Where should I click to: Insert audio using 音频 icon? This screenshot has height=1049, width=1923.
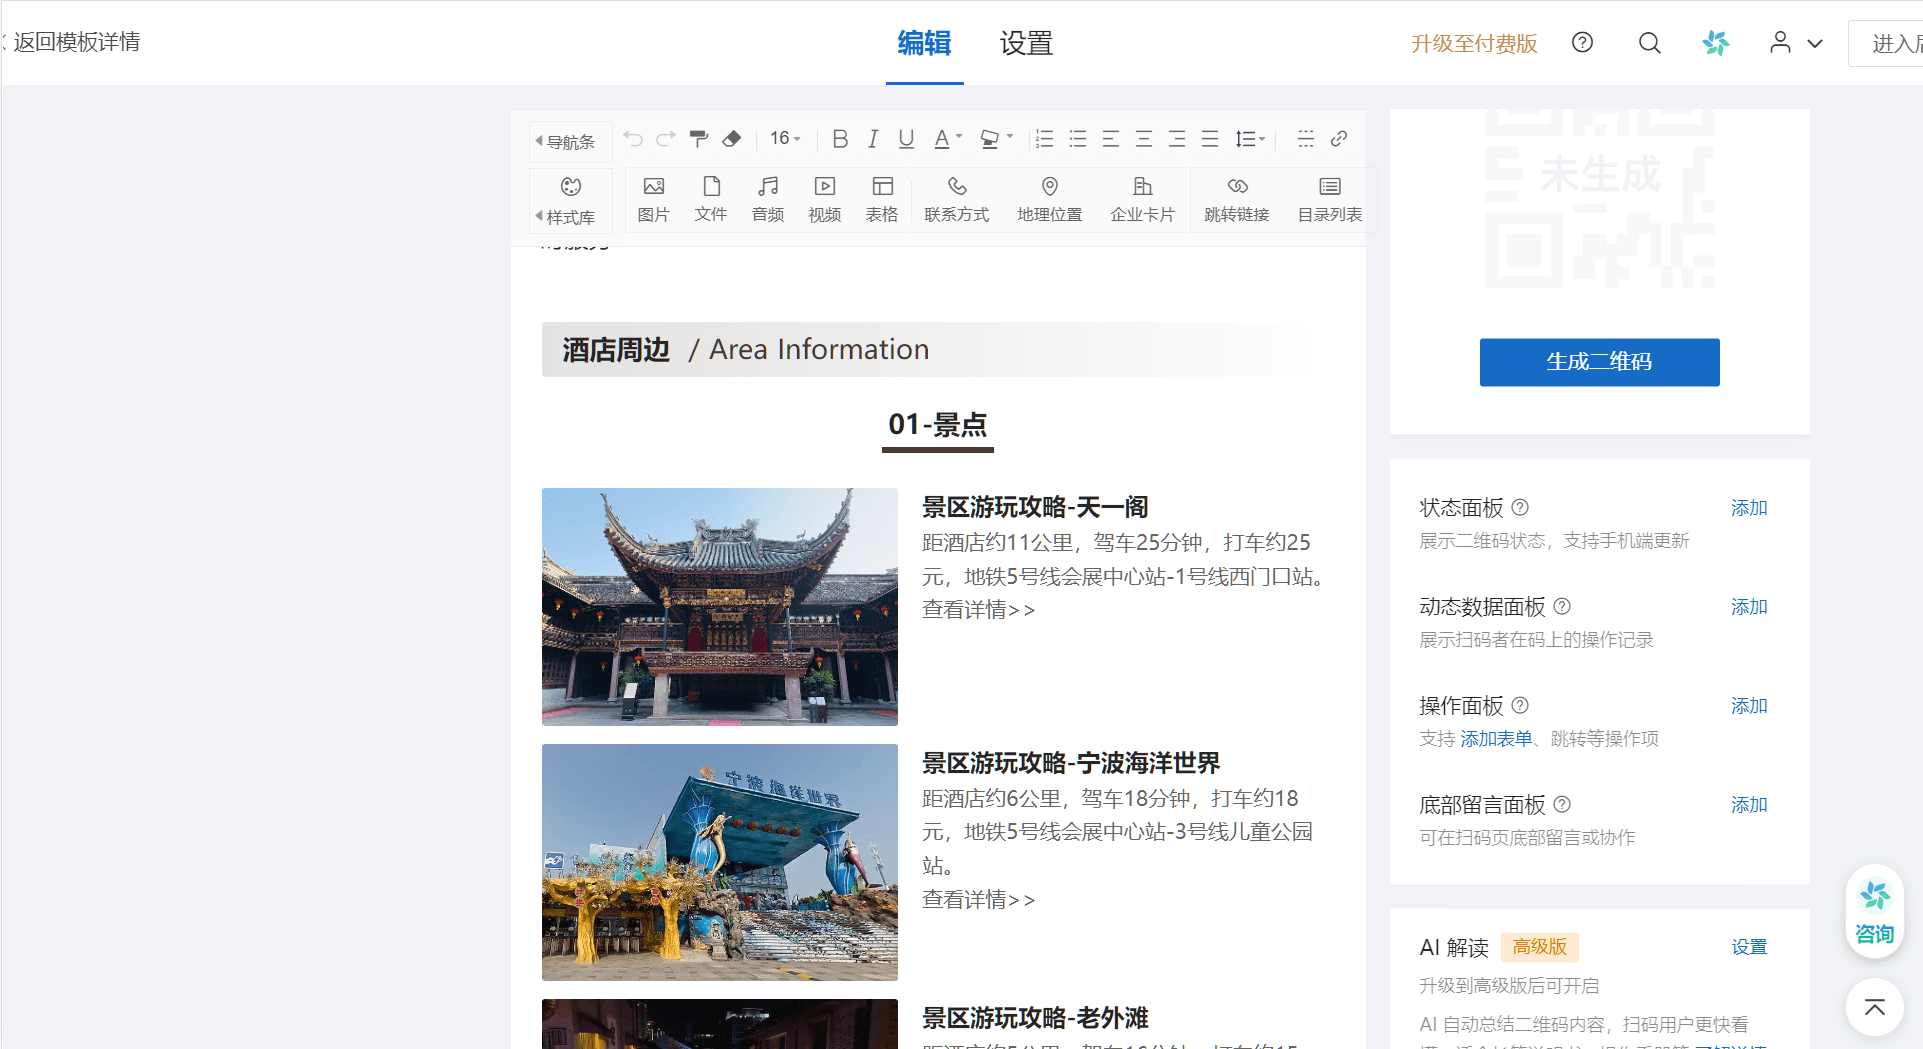pos(767,199)
